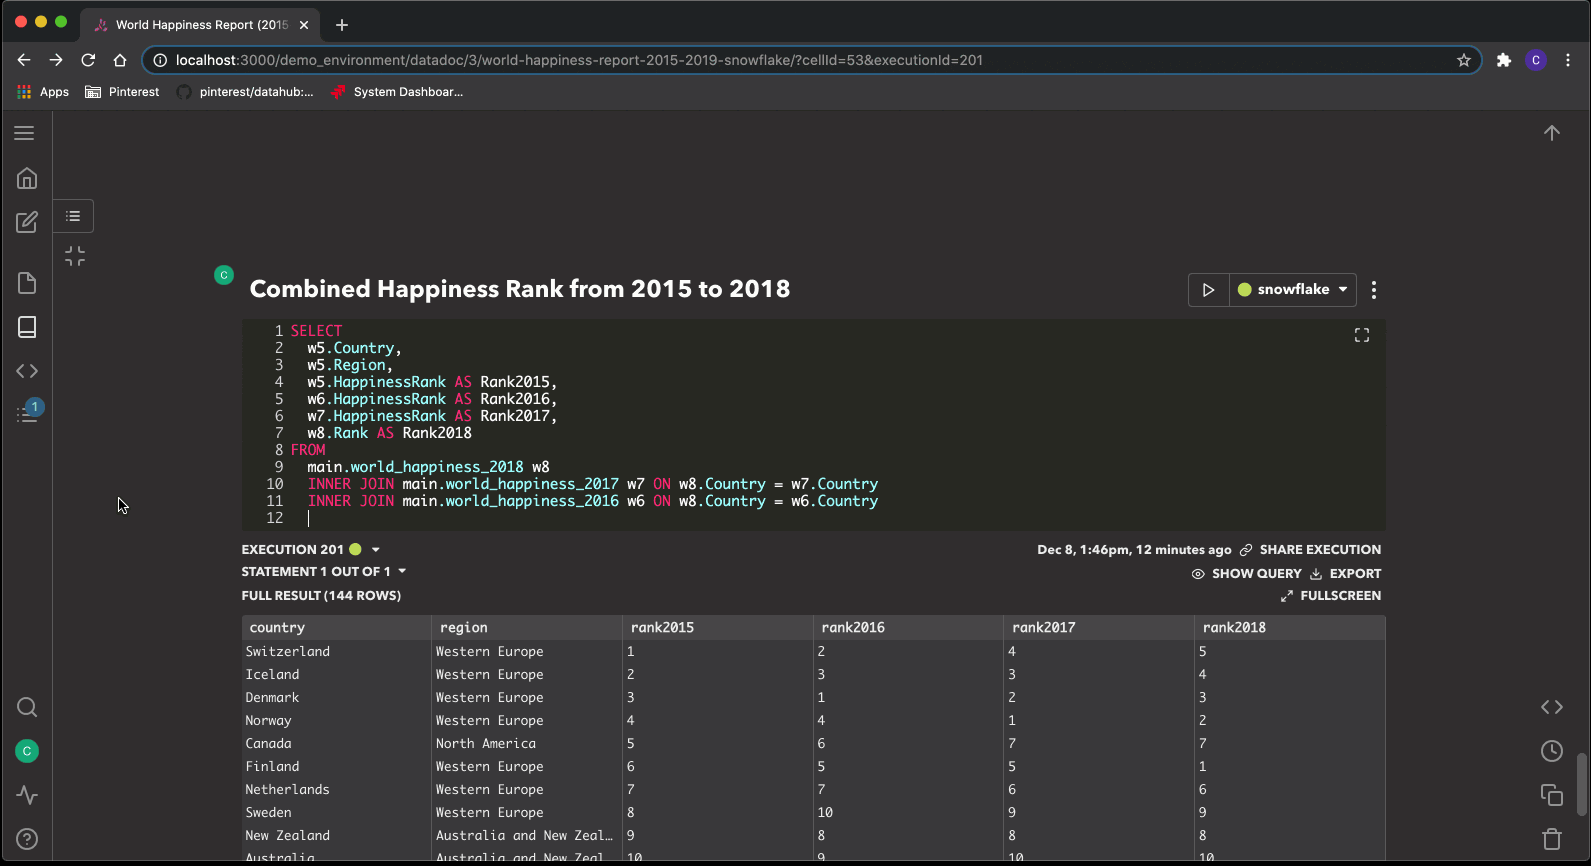Click SHARE EXECUTION link
The height and width of the screenshot is (866, 1591).
pos(1310,550)
